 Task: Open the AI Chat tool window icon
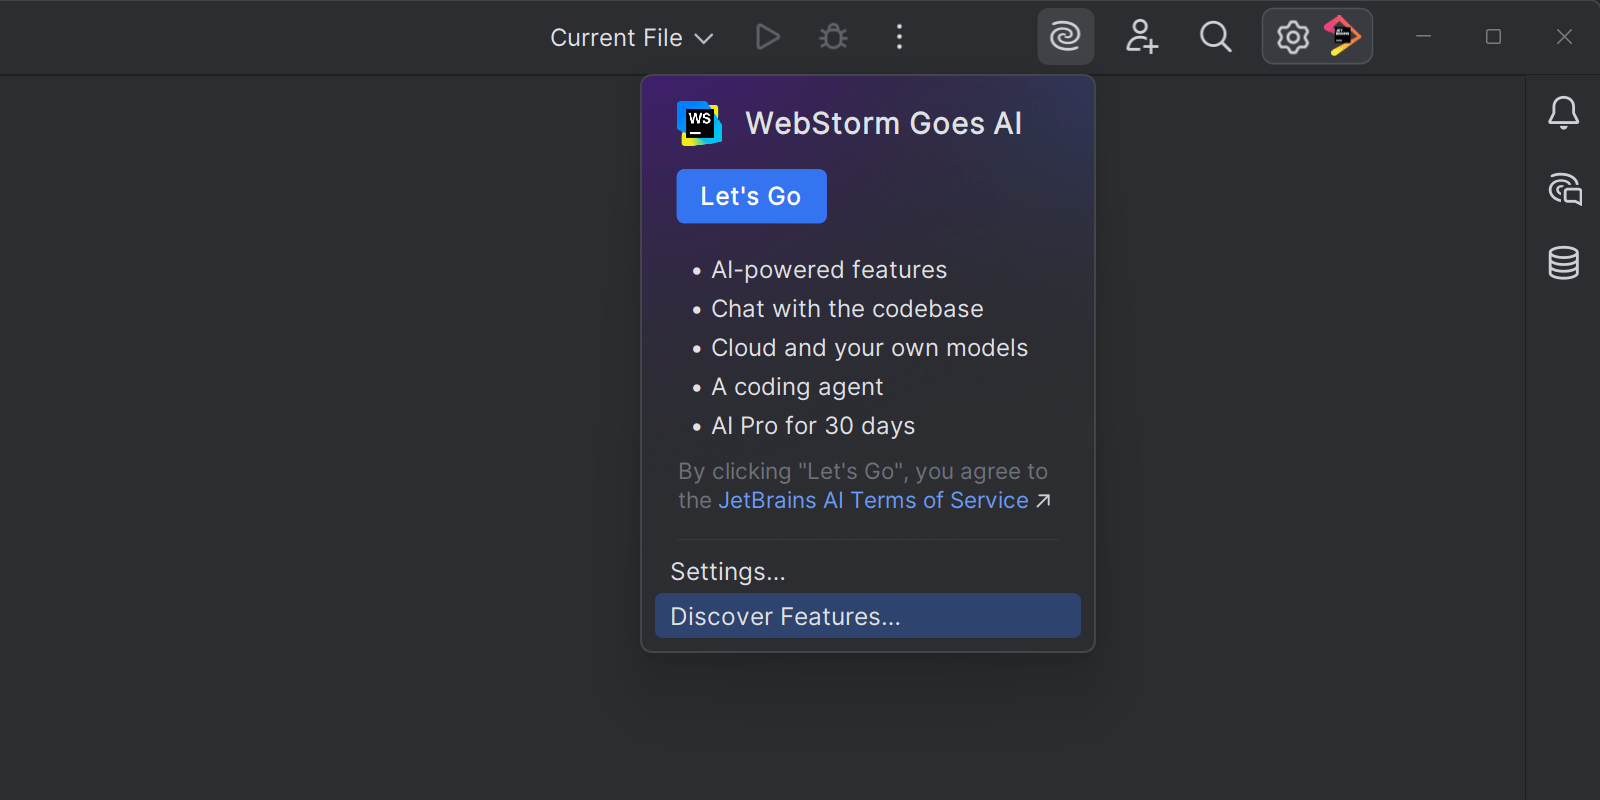click(x=1564, y=189)
